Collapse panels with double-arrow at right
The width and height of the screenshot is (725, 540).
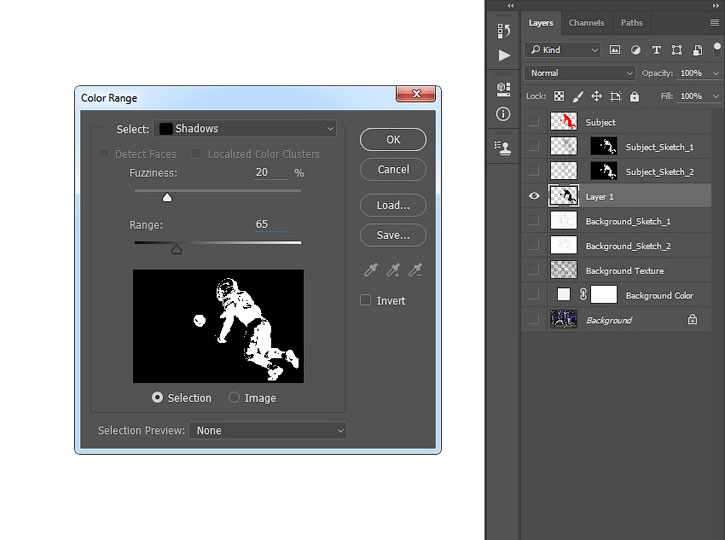click(x=716, y=5)
